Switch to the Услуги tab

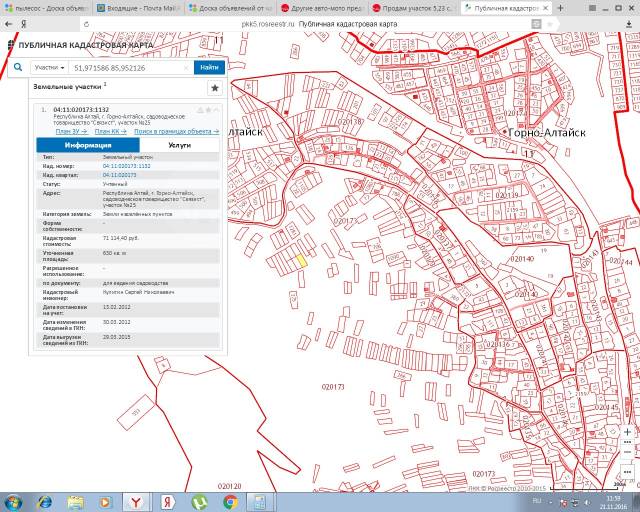click(179, 145)
